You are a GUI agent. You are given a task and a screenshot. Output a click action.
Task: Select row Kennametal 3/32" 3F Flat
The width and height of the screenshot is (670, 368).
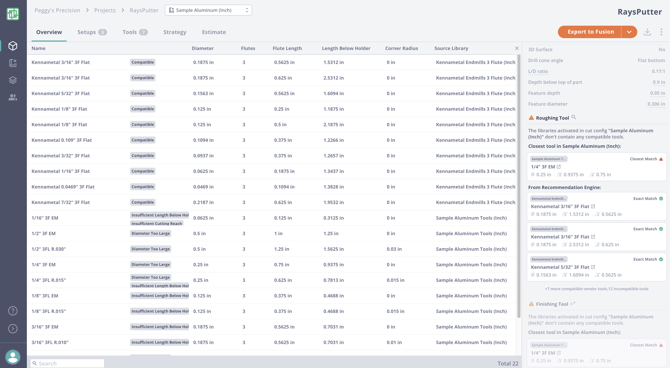(x=272, y=156)
